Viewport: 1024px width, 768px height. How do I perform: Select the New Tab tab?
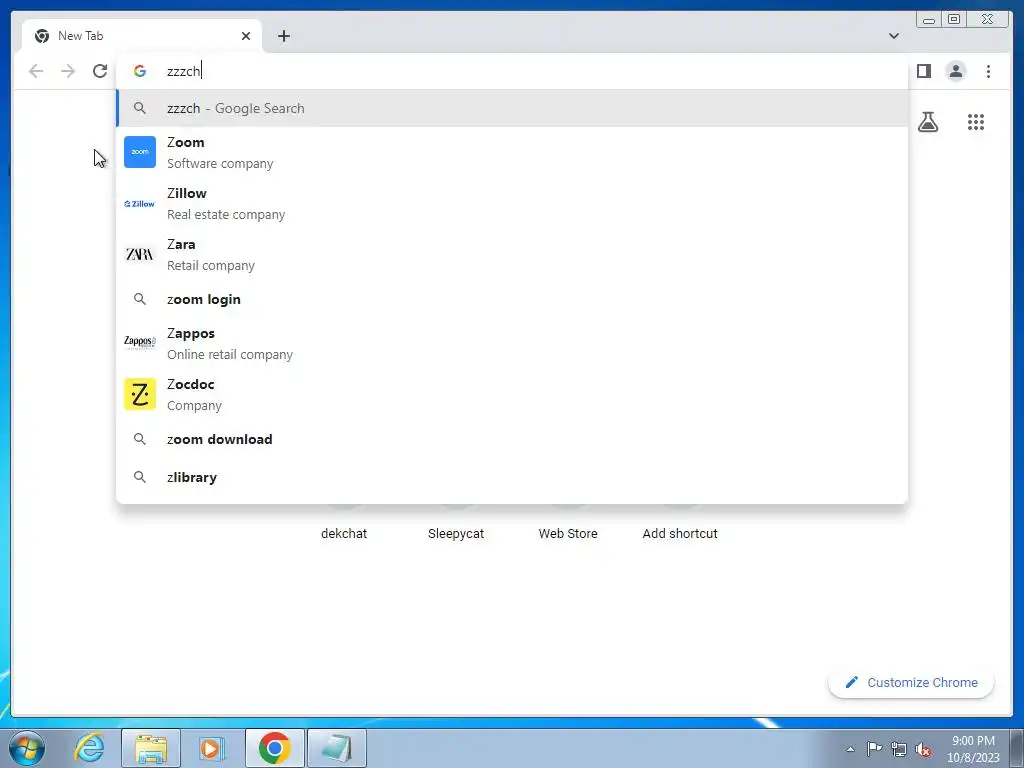[x=142, y=36]
